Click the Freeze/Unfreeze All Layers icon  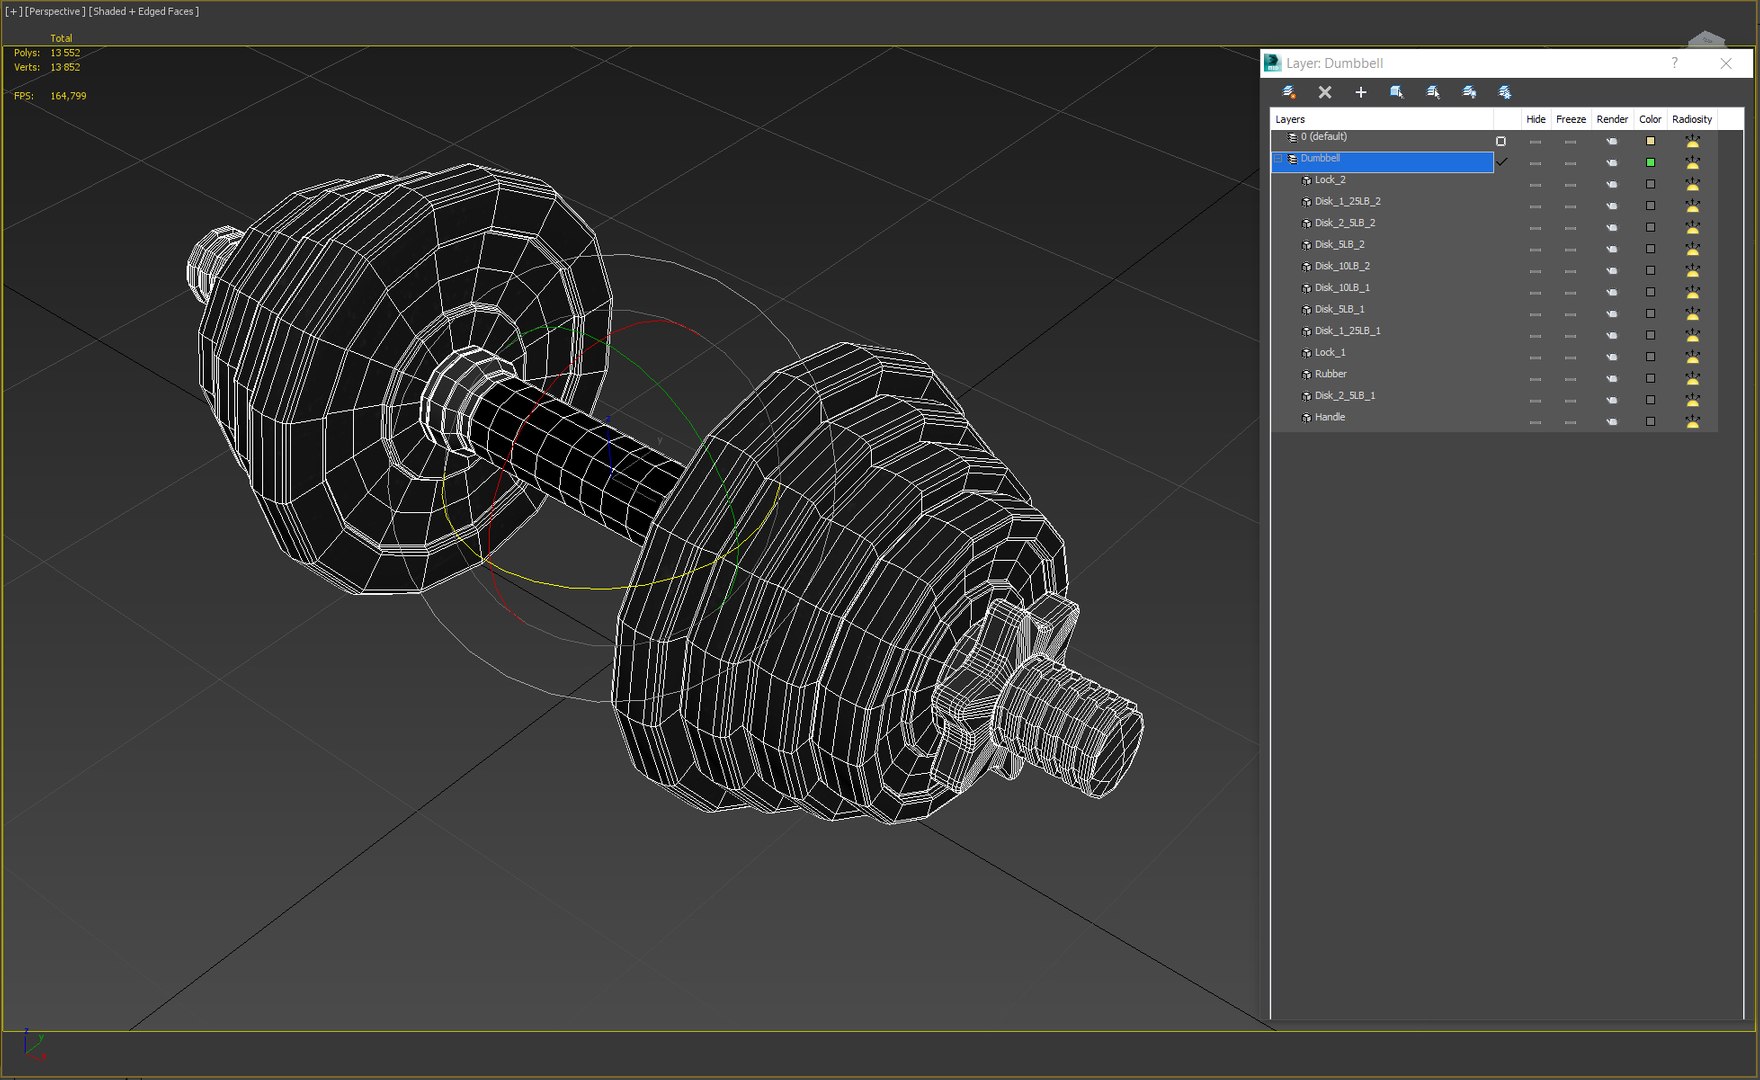coord(1505,92)
